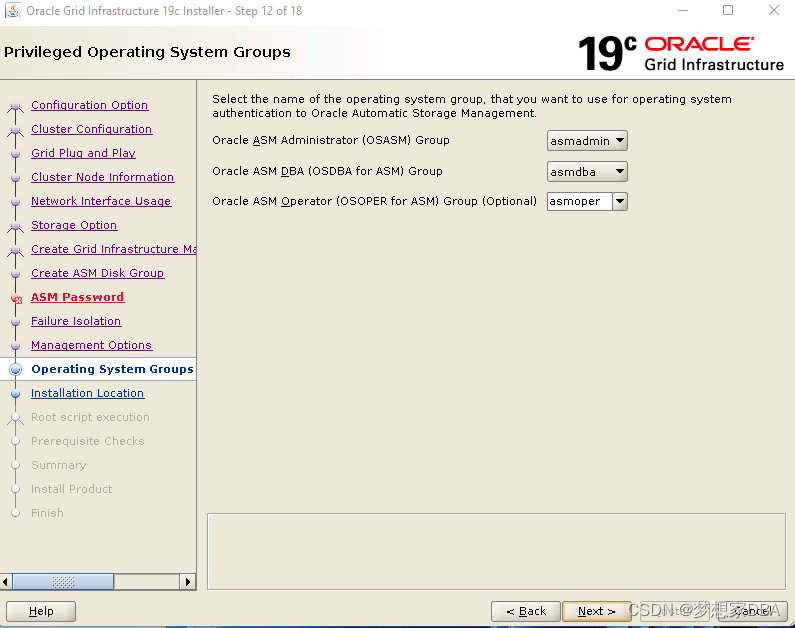
Task: Click the step marker beside Cluster Node Information
Action: pyautogui.click(x=16, y=178)
